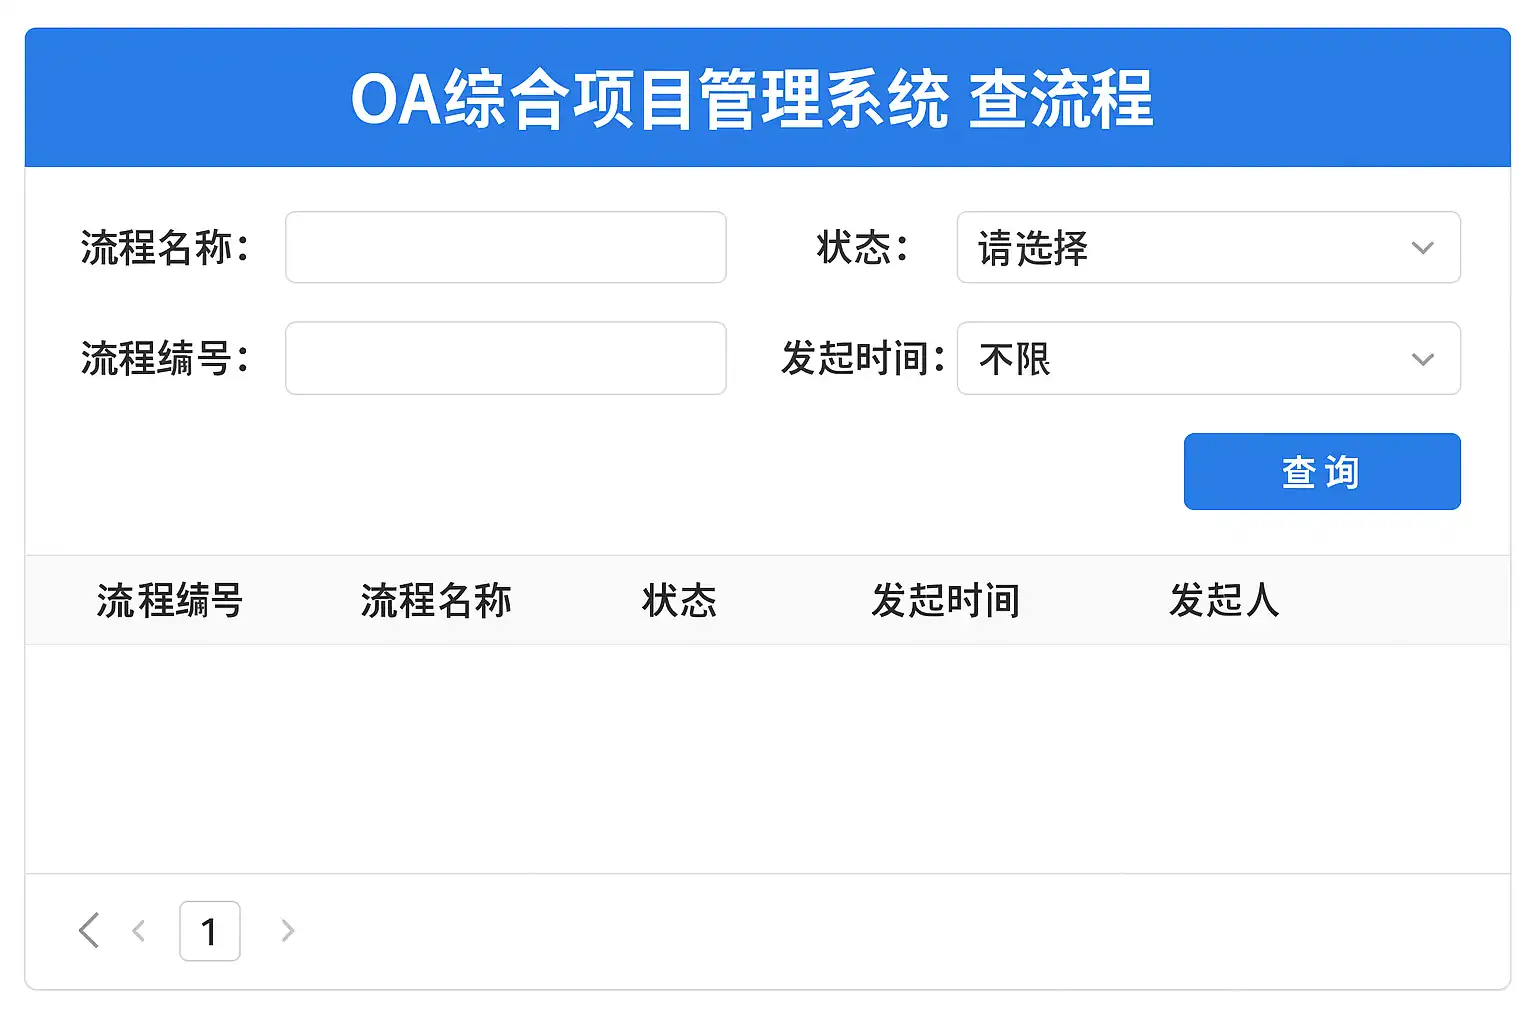Open the 发起时间 dropdown showing 不限

1207,359
